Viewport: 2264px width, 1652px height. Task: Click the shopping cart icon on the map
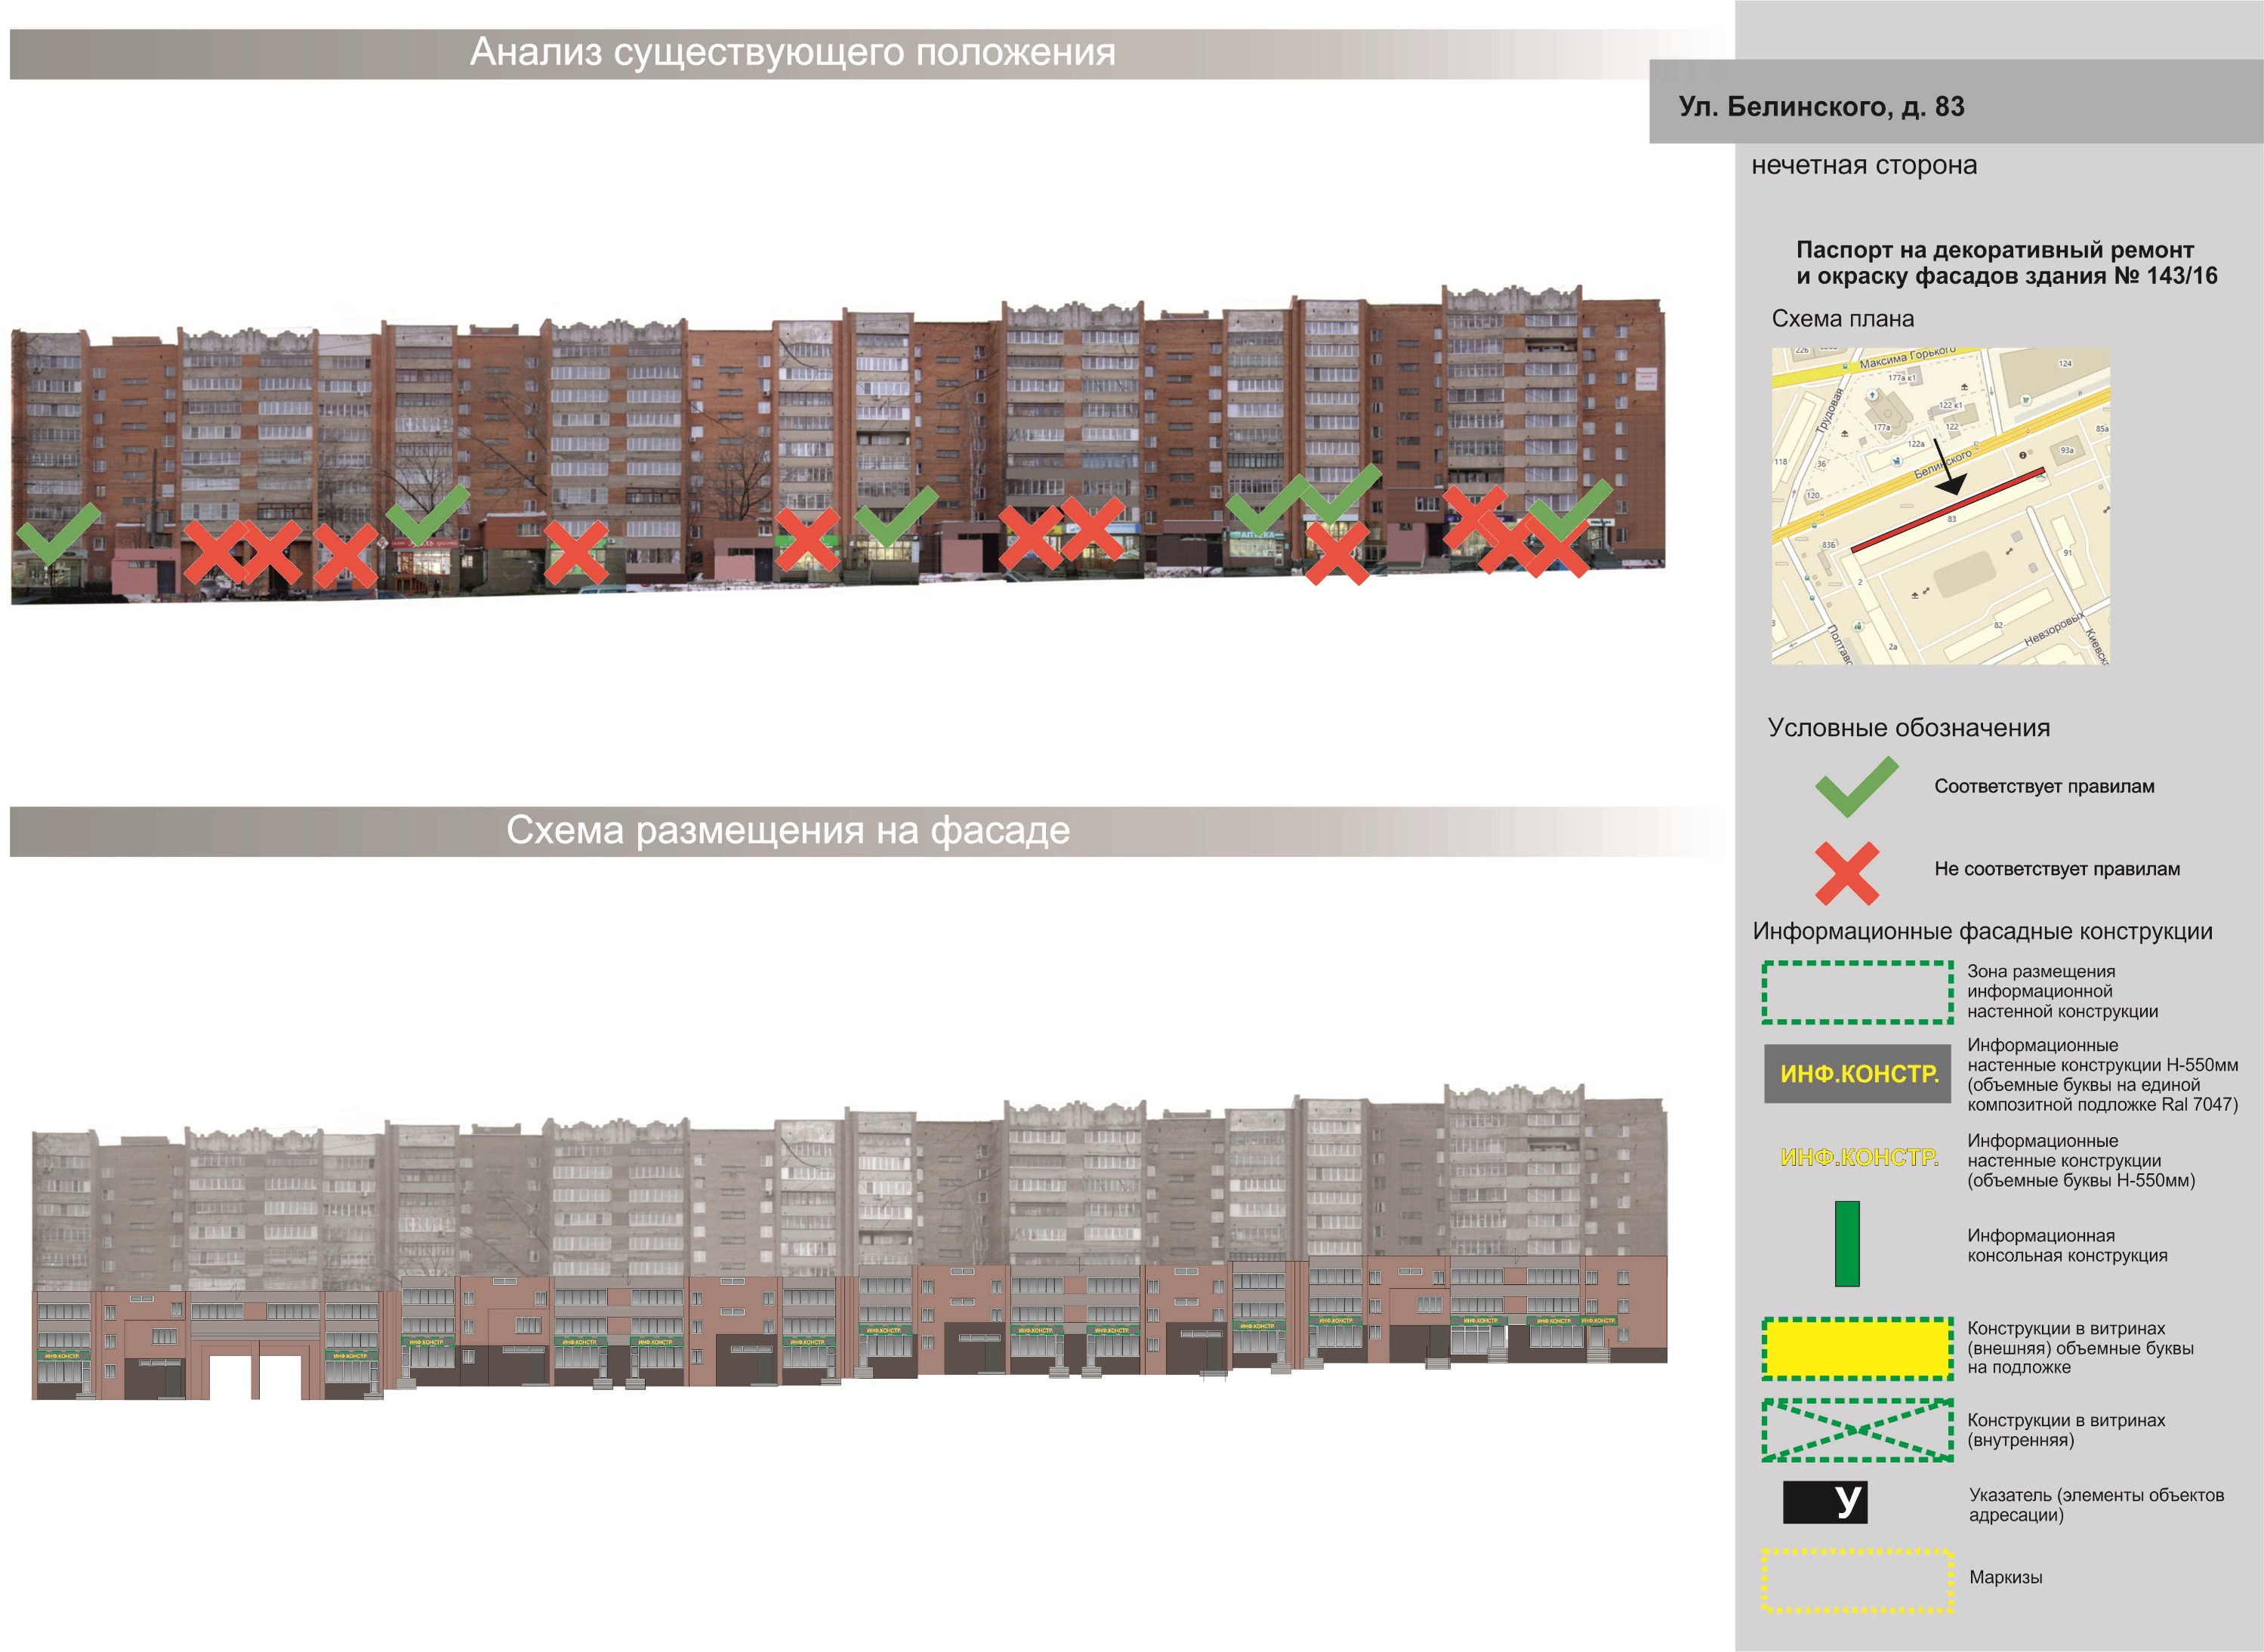pos(2026,400)
